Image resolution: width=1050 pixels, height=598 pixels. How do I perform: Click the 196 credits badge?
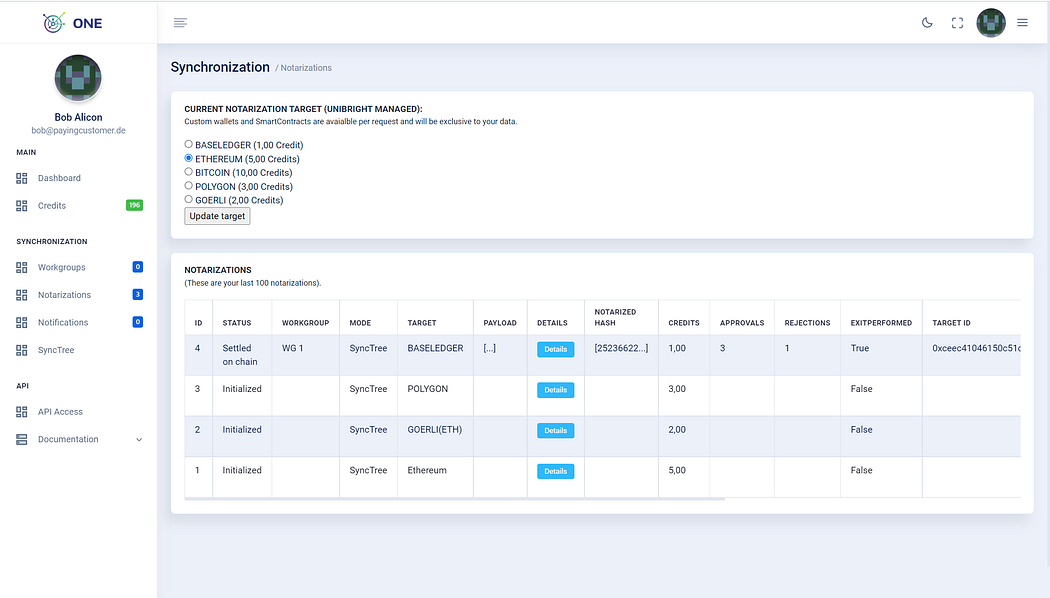pos(135,205)
